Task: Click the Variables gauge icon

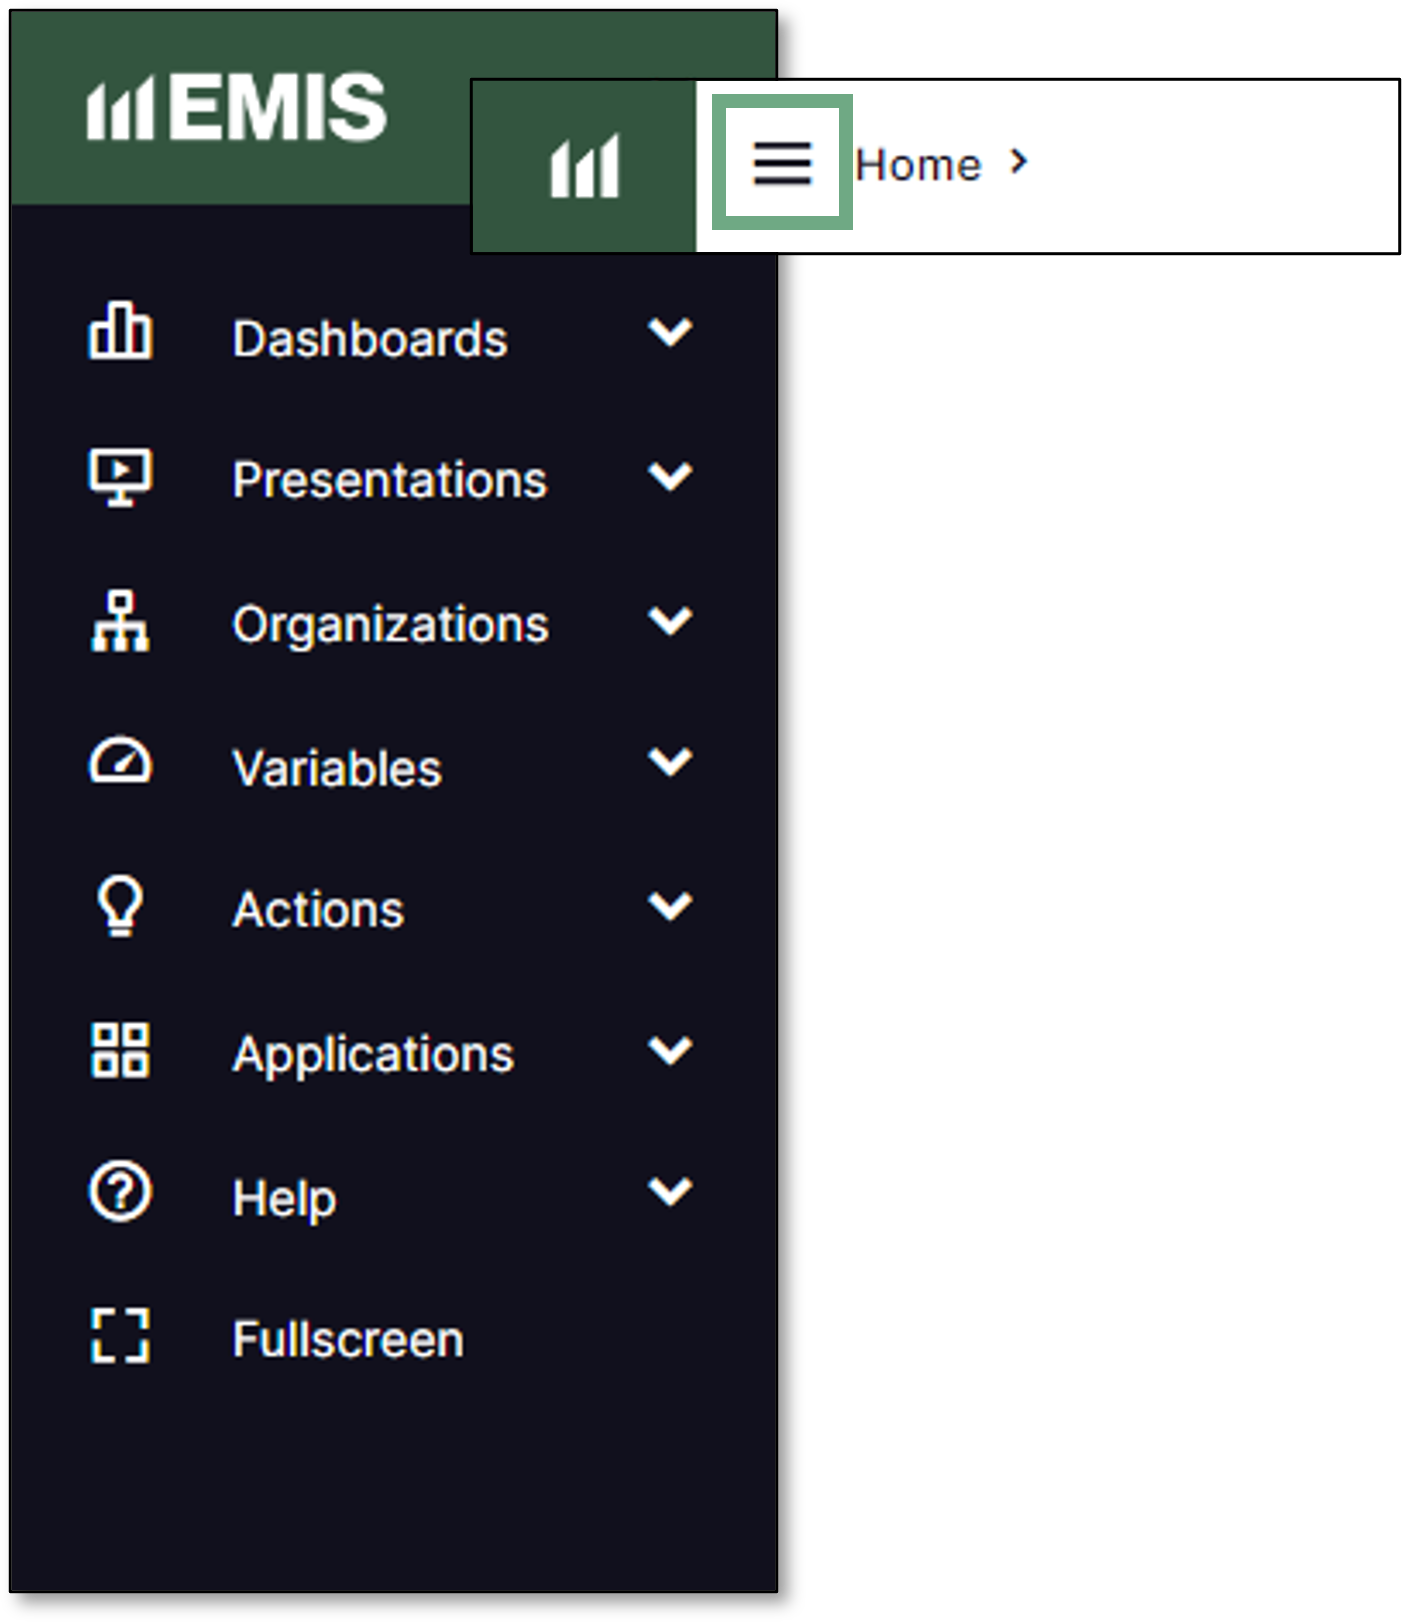Action: pos(120,761)
